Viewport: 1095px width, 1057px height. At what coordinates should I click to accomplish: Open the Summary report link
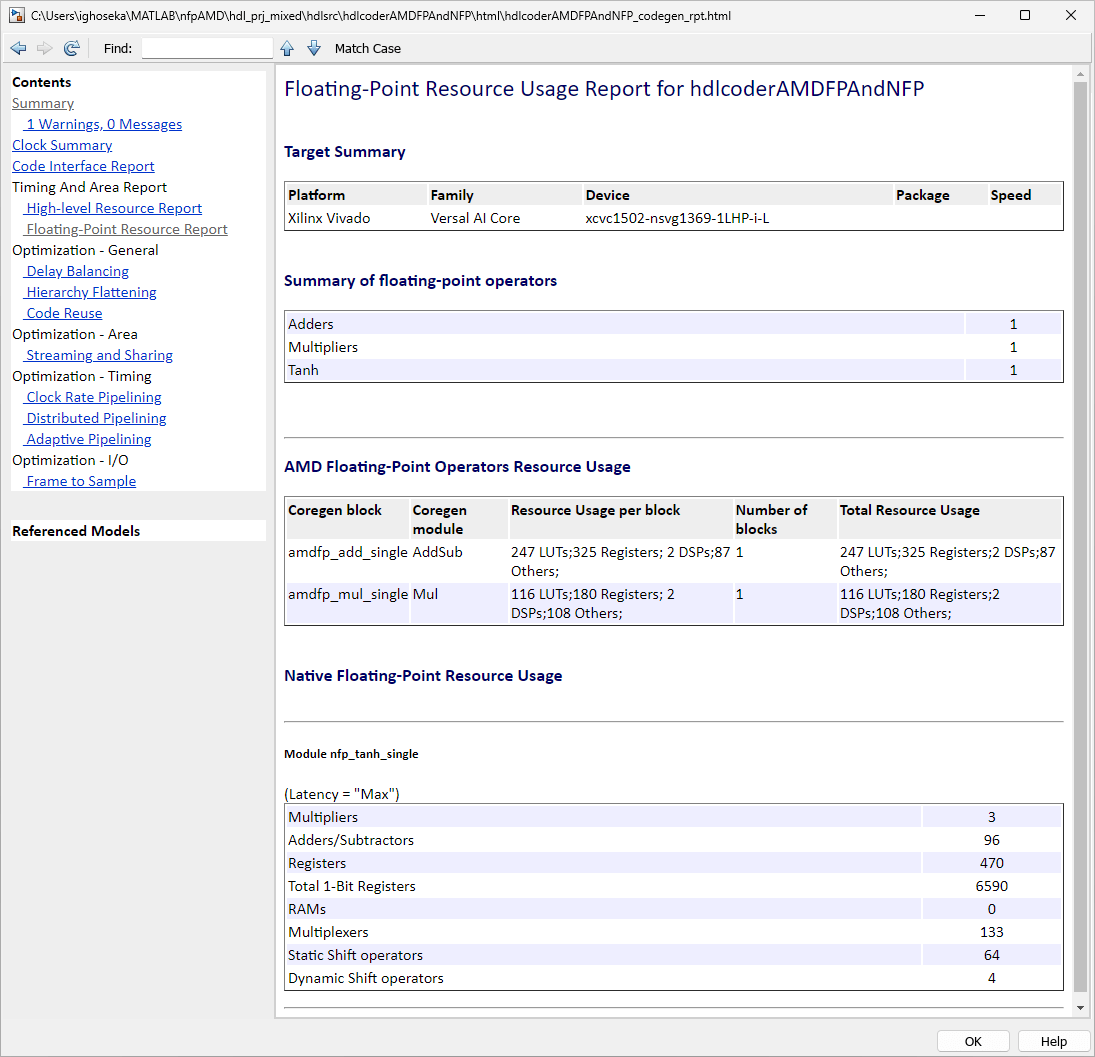click(43, 103)
